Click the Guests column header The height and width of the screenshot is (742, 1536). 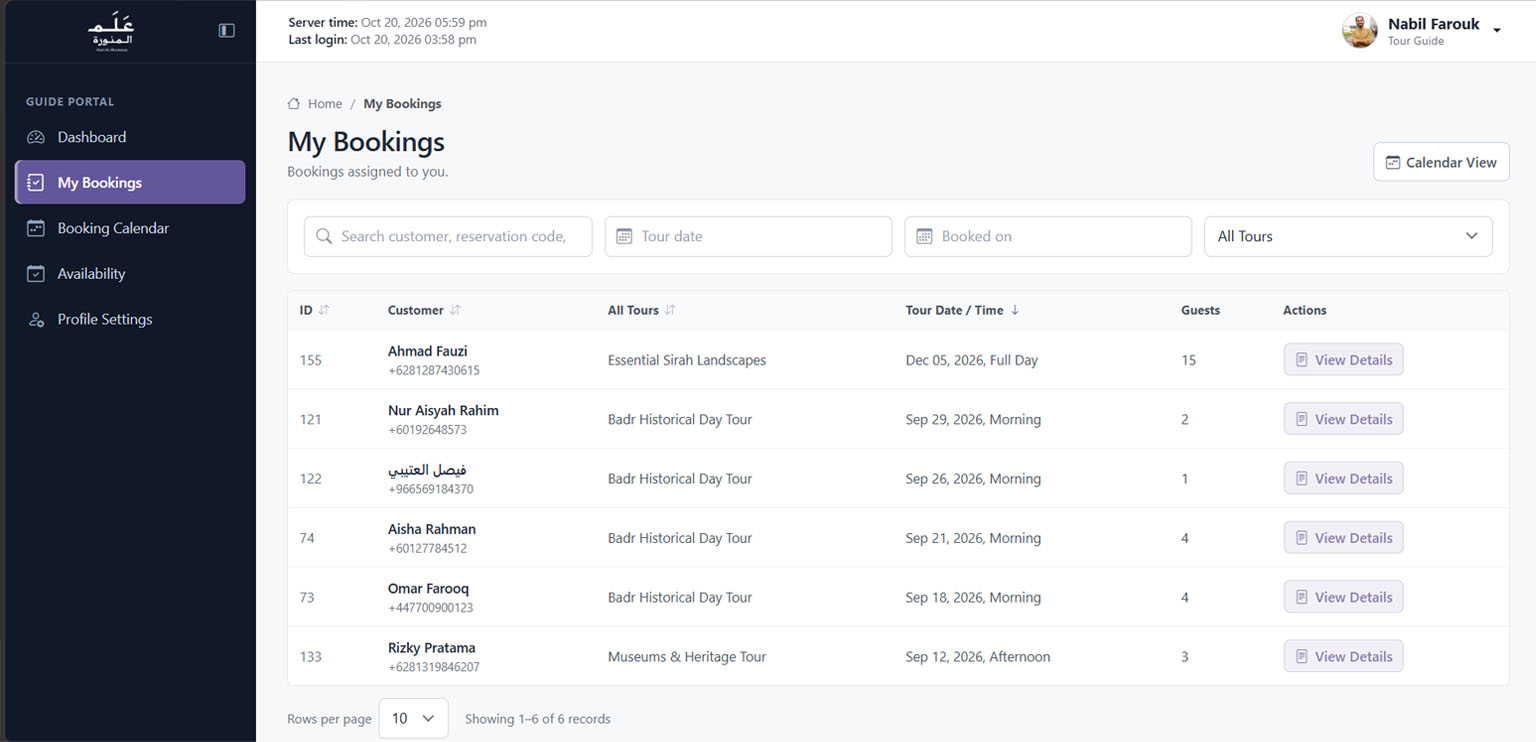tap(1200, 310)
